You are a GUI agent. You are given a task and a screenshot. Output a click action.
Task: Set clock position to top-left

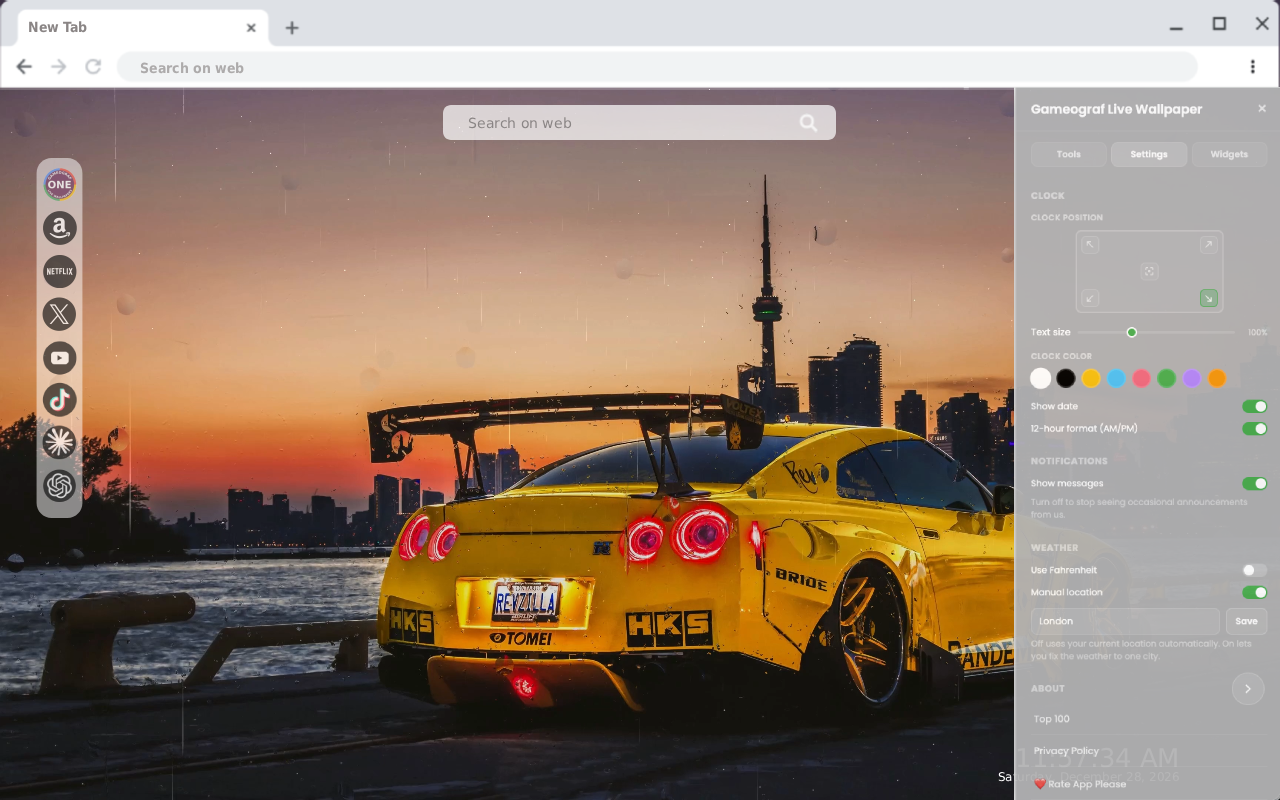(x=1090, y=245)
